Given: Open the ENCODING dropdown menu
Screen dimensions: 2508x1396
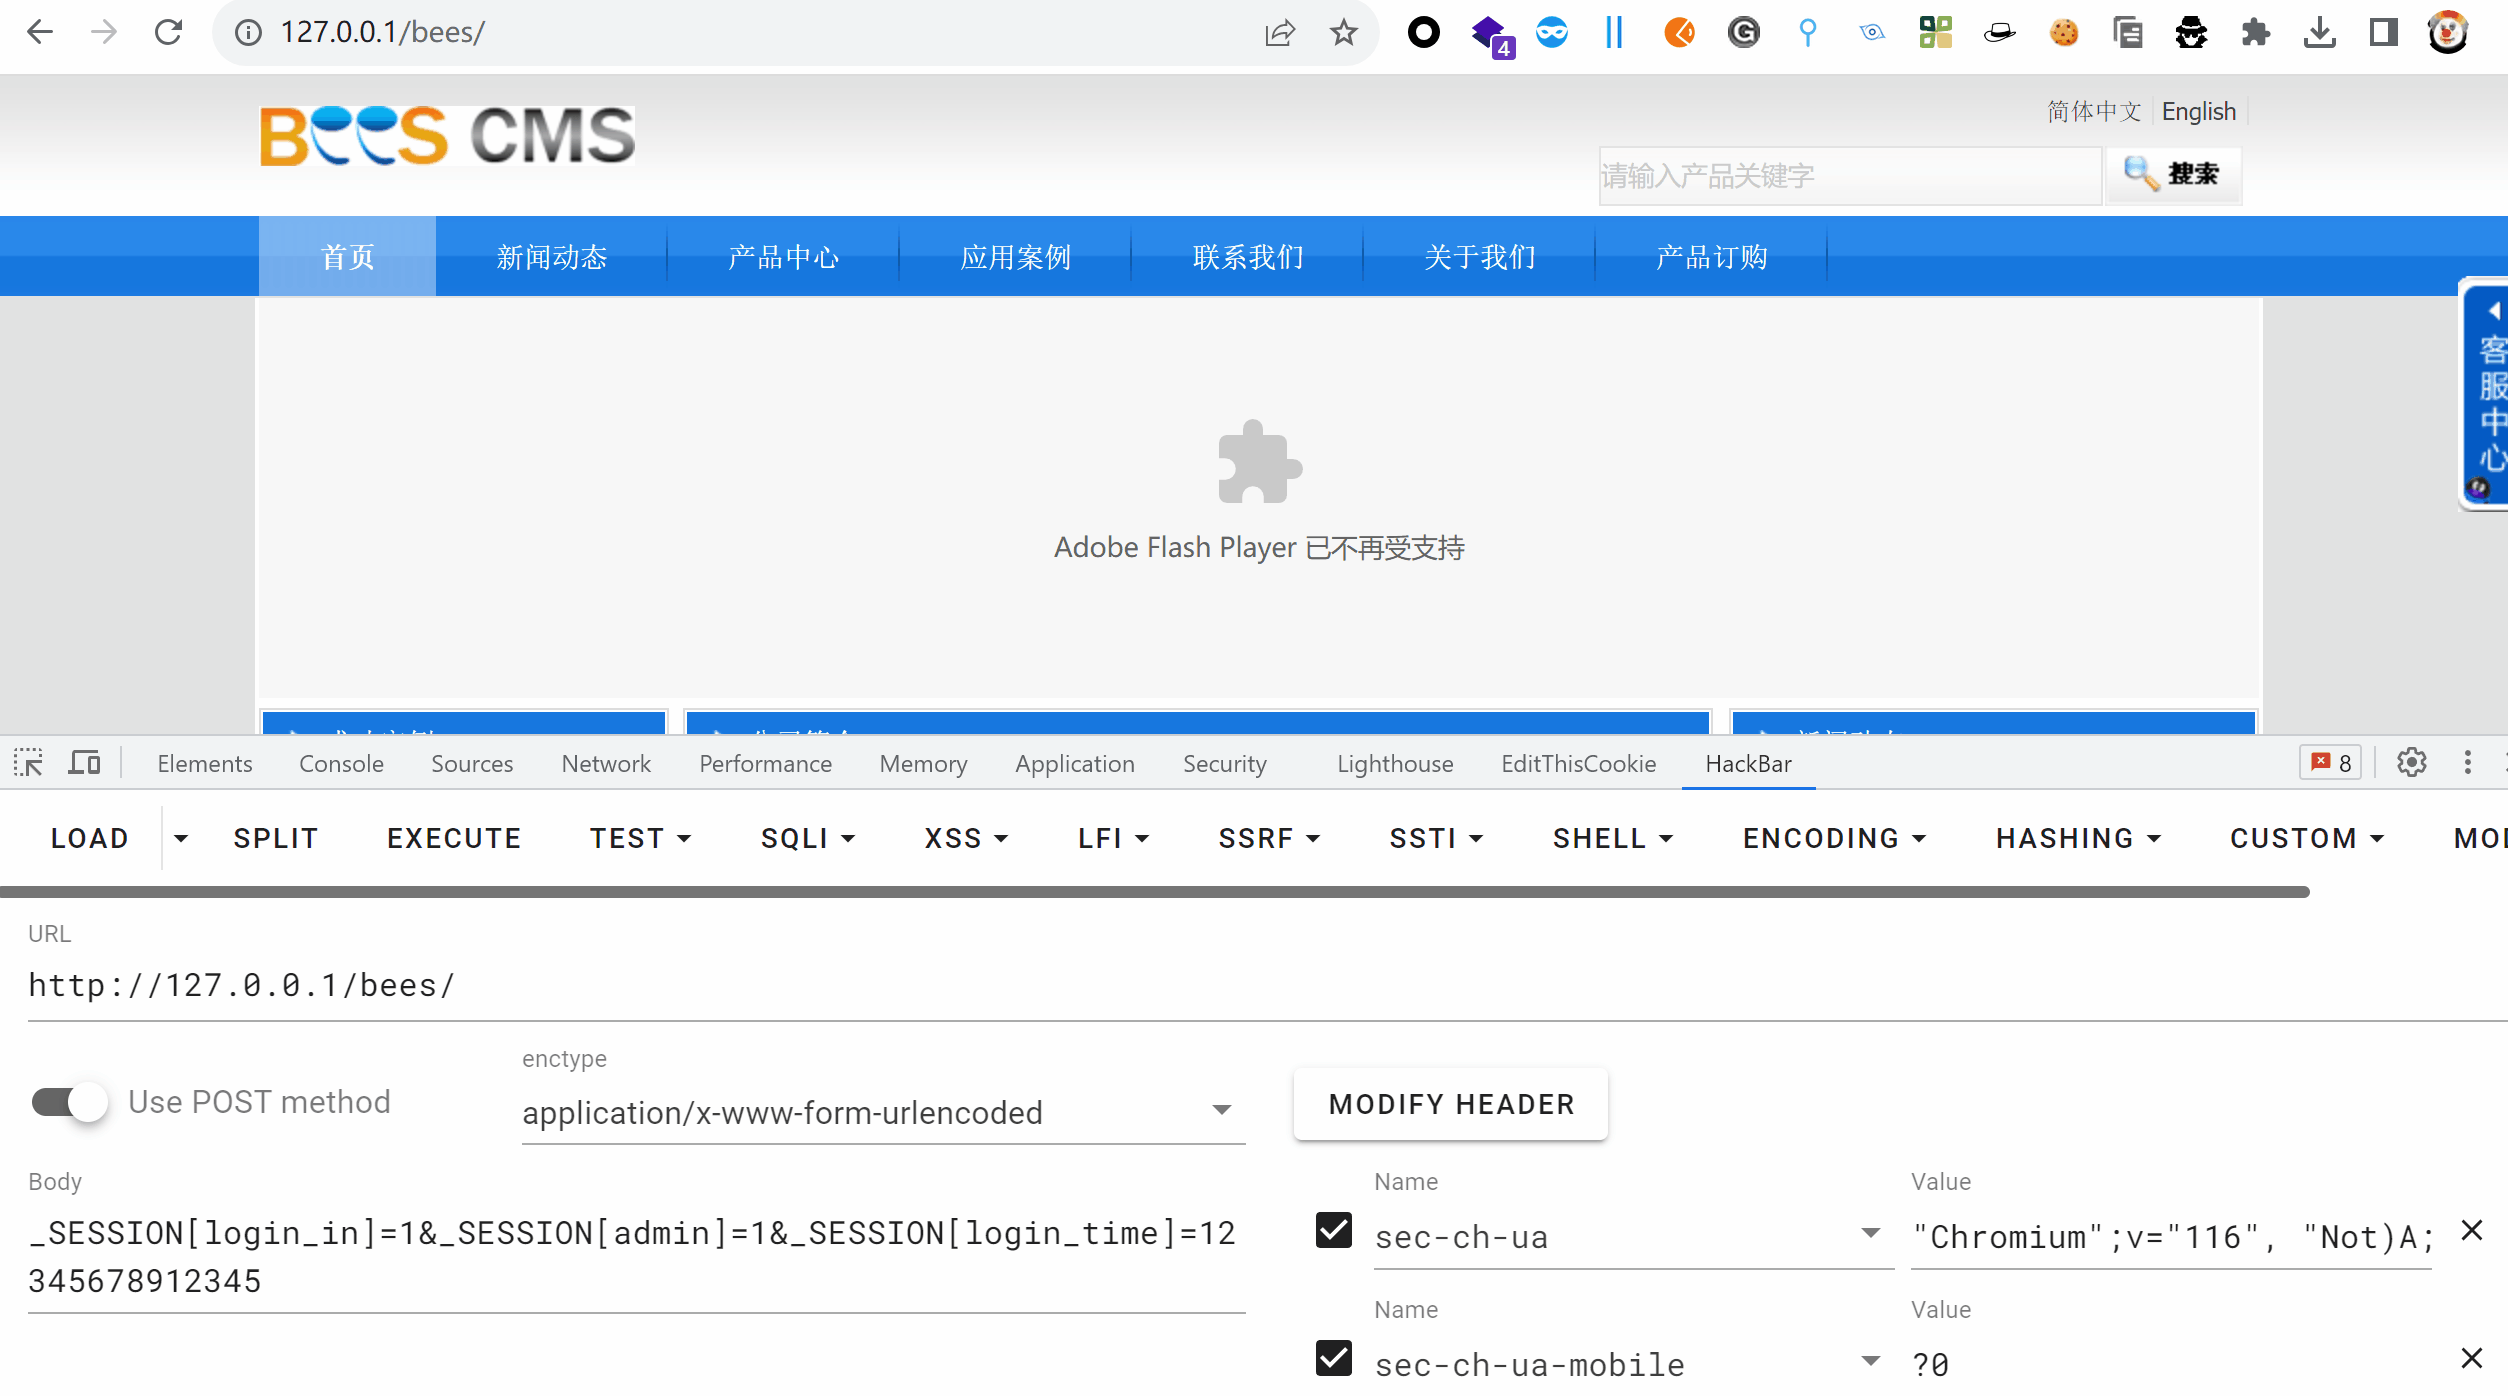Looking at the screenshot, I should tap(1834, 838).
